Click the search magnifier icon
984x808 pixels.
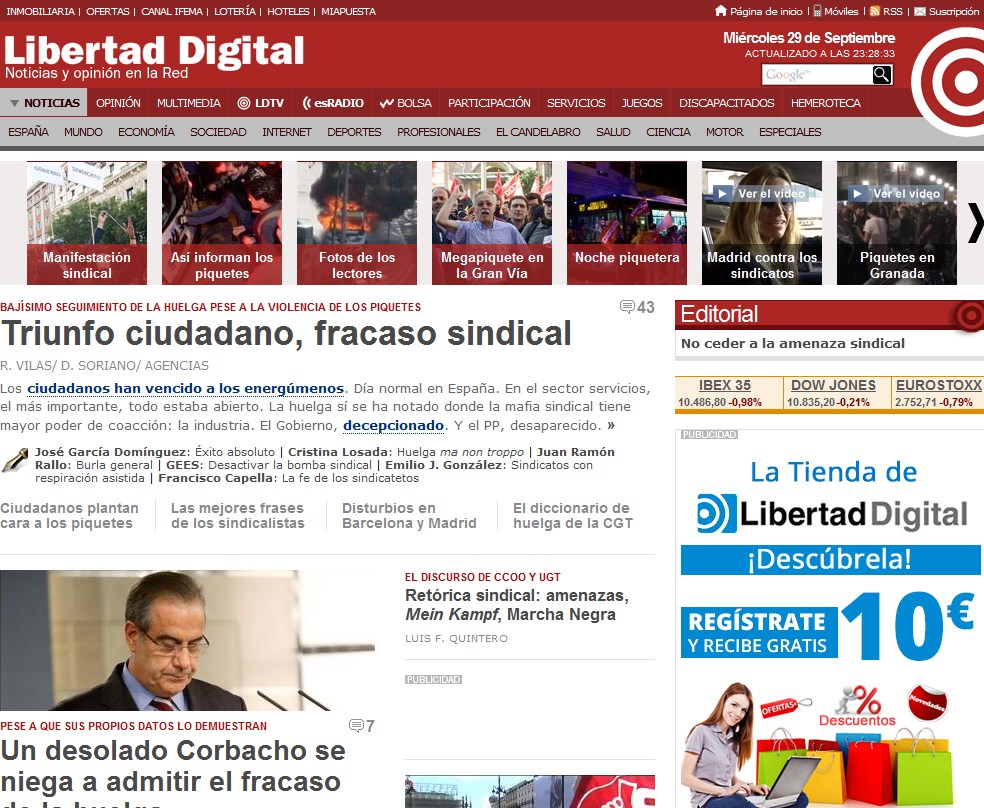click(881, 75)
